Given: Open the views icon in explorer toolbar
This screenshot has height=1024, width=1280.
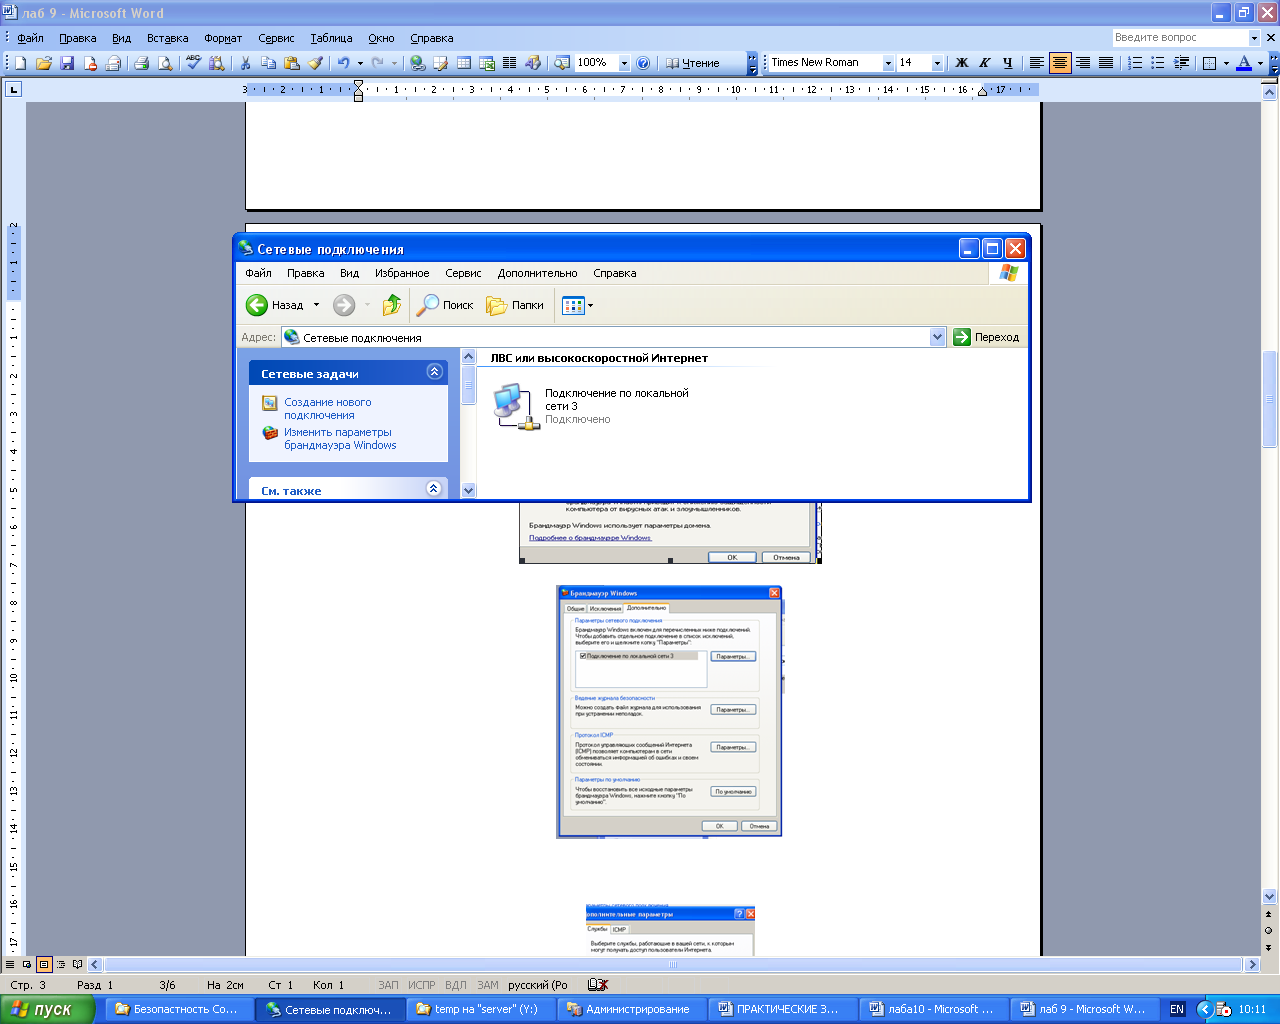Looking at the screenshot, I should pos(573,305).
